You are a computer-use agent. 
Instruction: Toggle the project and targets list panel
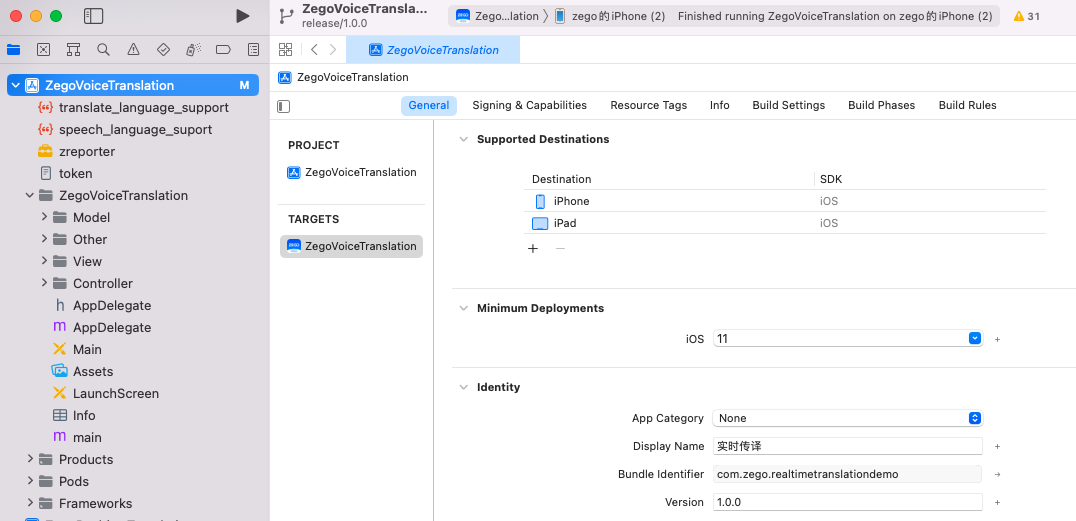tap(284, 106)
